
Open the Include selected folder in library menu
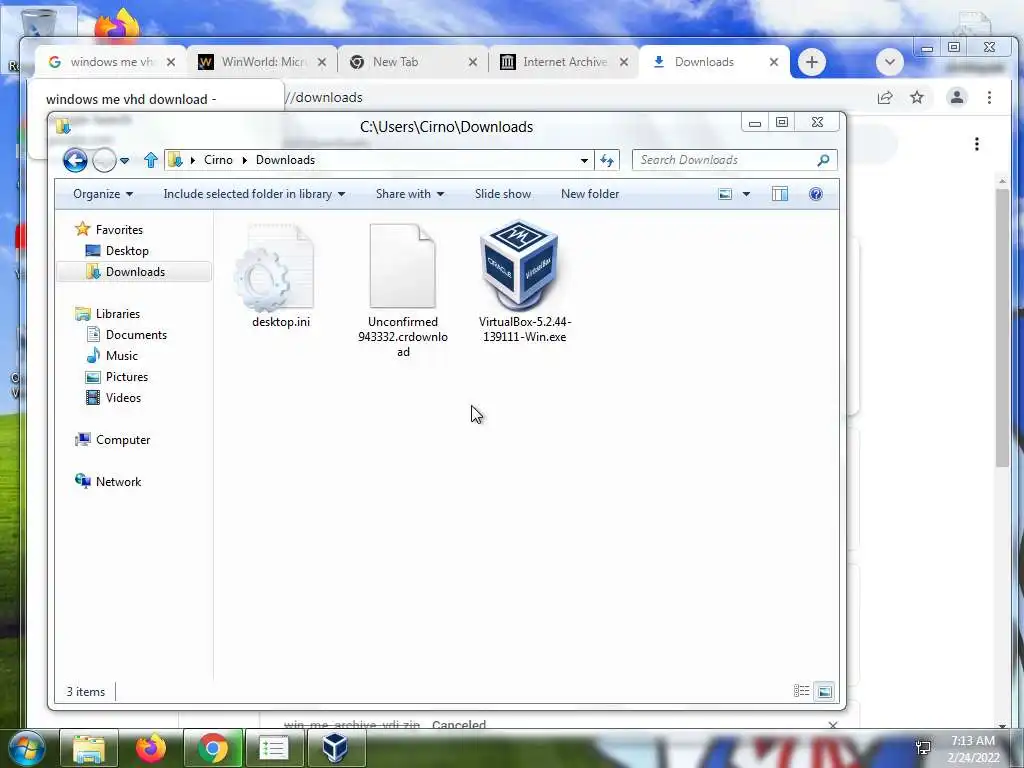254,194
